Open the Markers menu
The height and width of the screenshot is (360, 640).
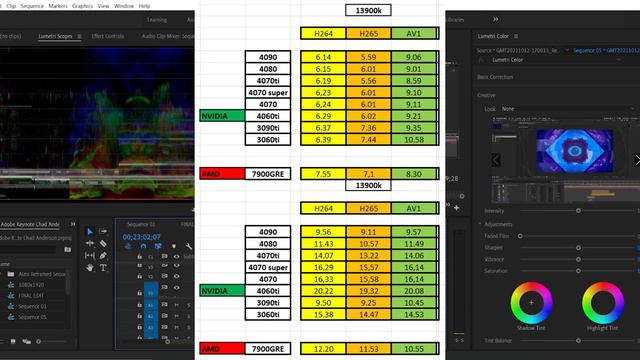click(58, 6)
